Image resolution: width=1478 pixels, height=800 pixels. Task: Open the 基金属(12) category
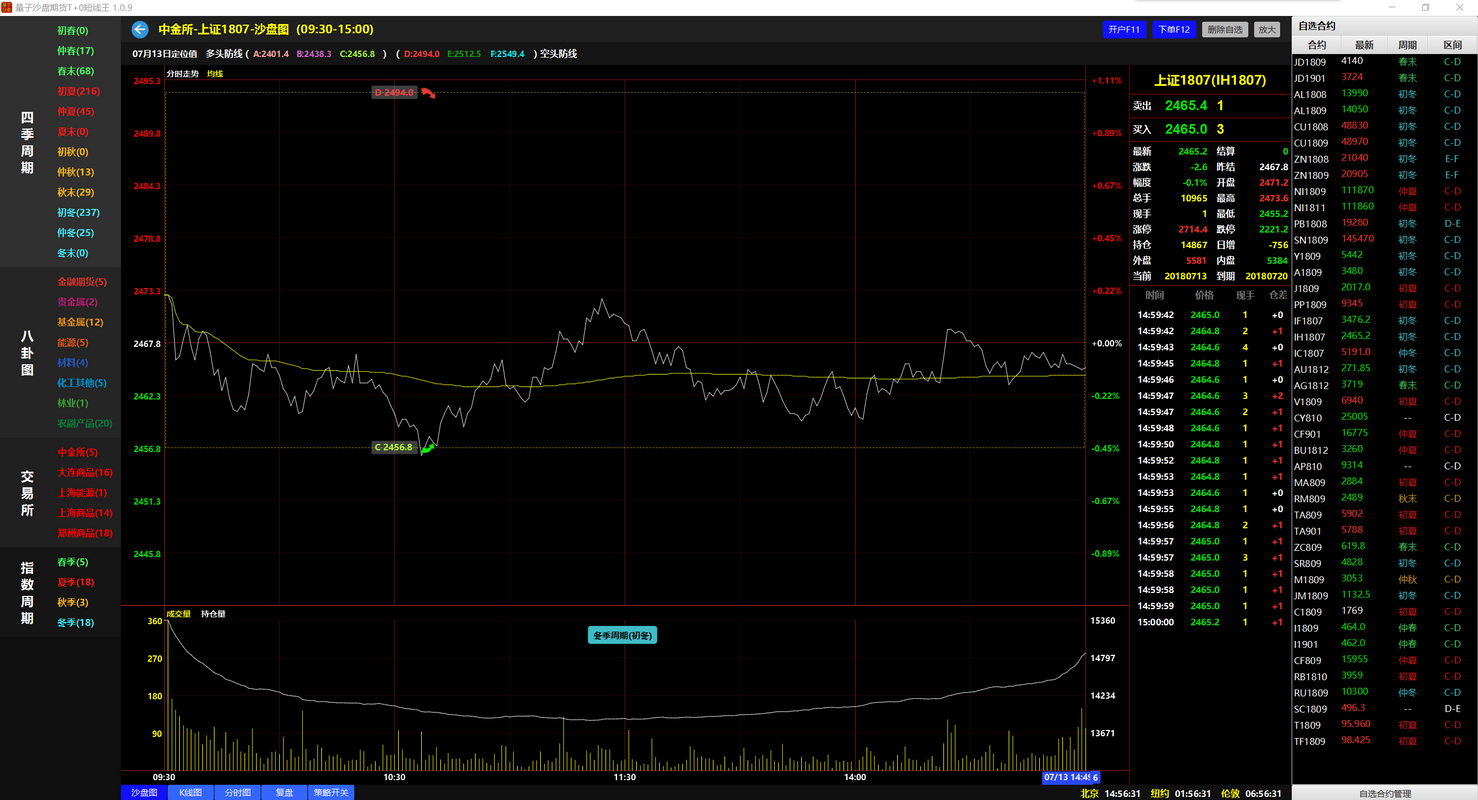point(80,322)
